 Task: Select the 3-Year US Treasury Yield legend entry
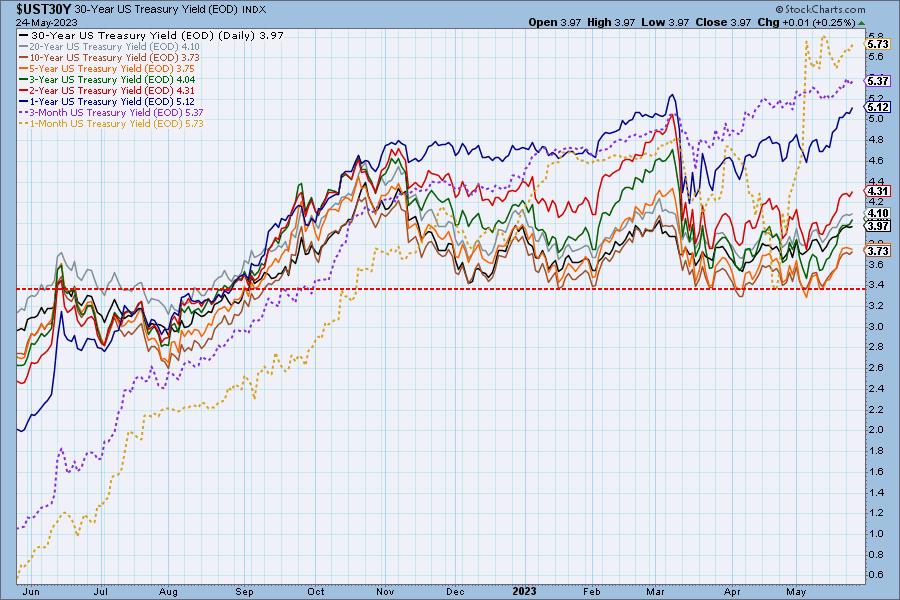pos(107,79)
